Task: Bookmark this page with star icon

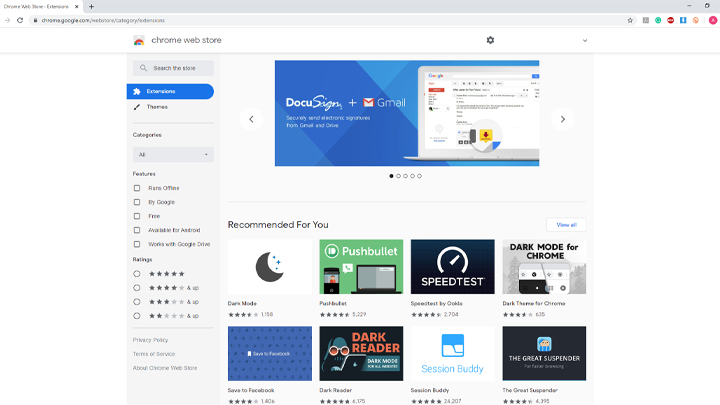Action: 630,20
